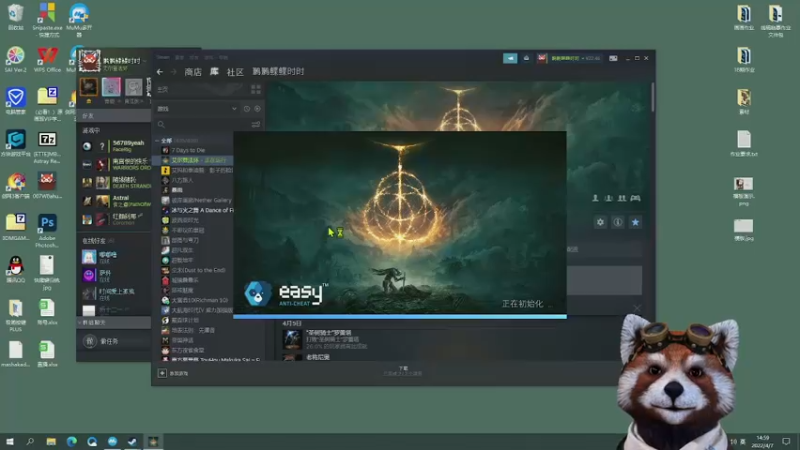Open the 商店 (Store) tab
This screenshot has height=450, width=800.
(x=193, y=72)
